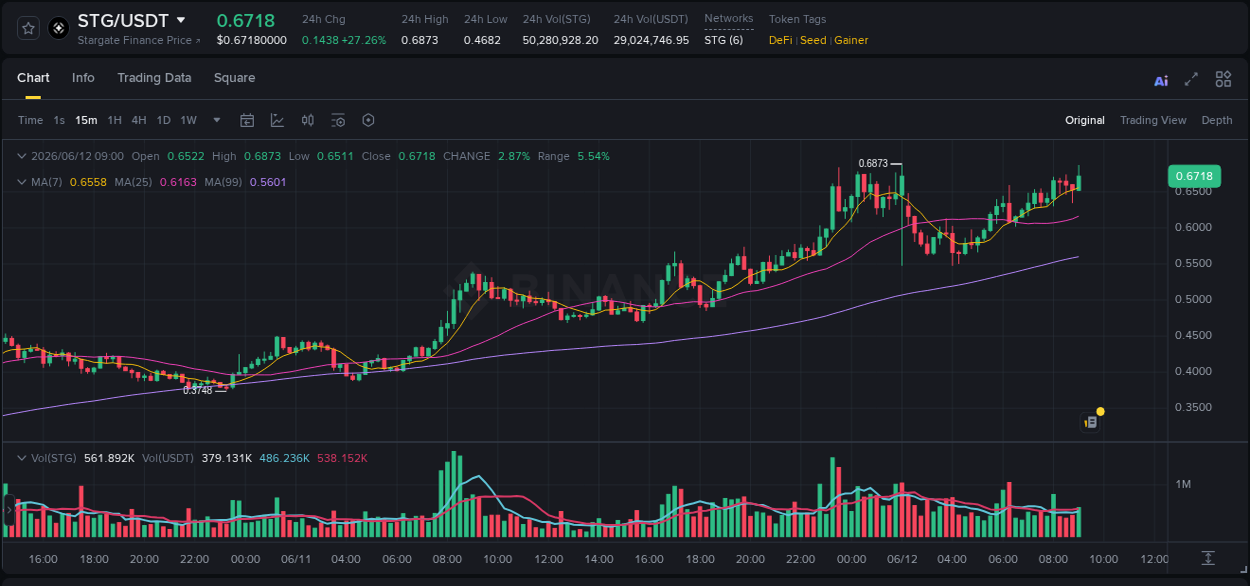
Task: Click the current price tag 0.6718 on axis
Action: (1194, 176)
